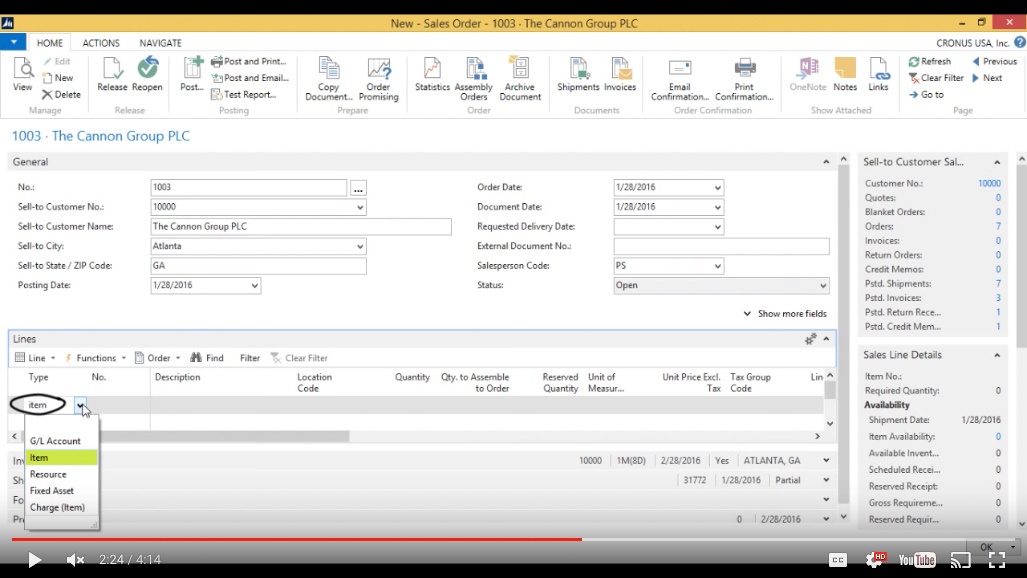
Task: Go to Previous record
Action: [x=994, y=61]
